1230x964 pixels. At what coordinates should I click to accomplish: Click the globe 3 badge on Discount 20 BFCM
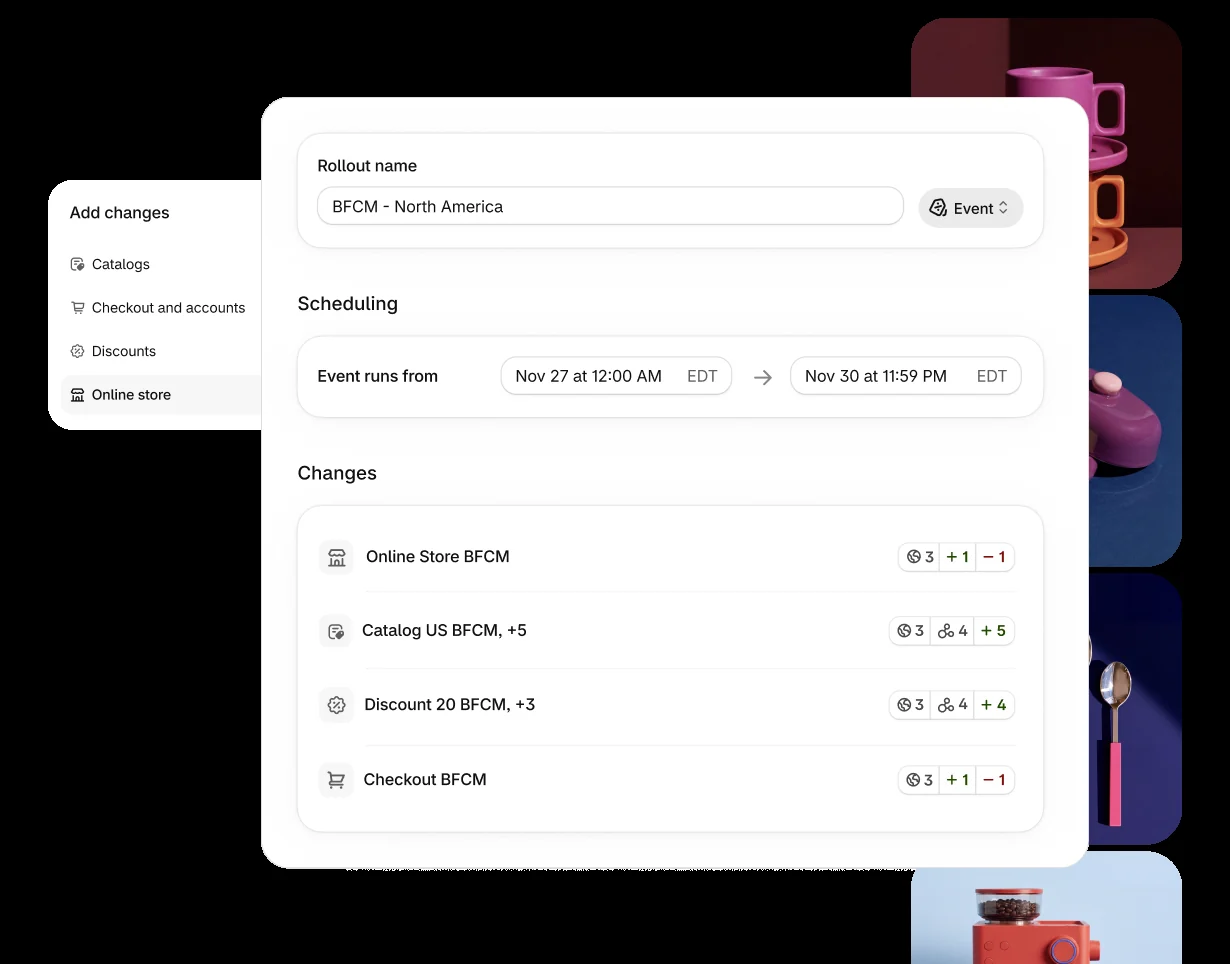[x=910, y=705]
